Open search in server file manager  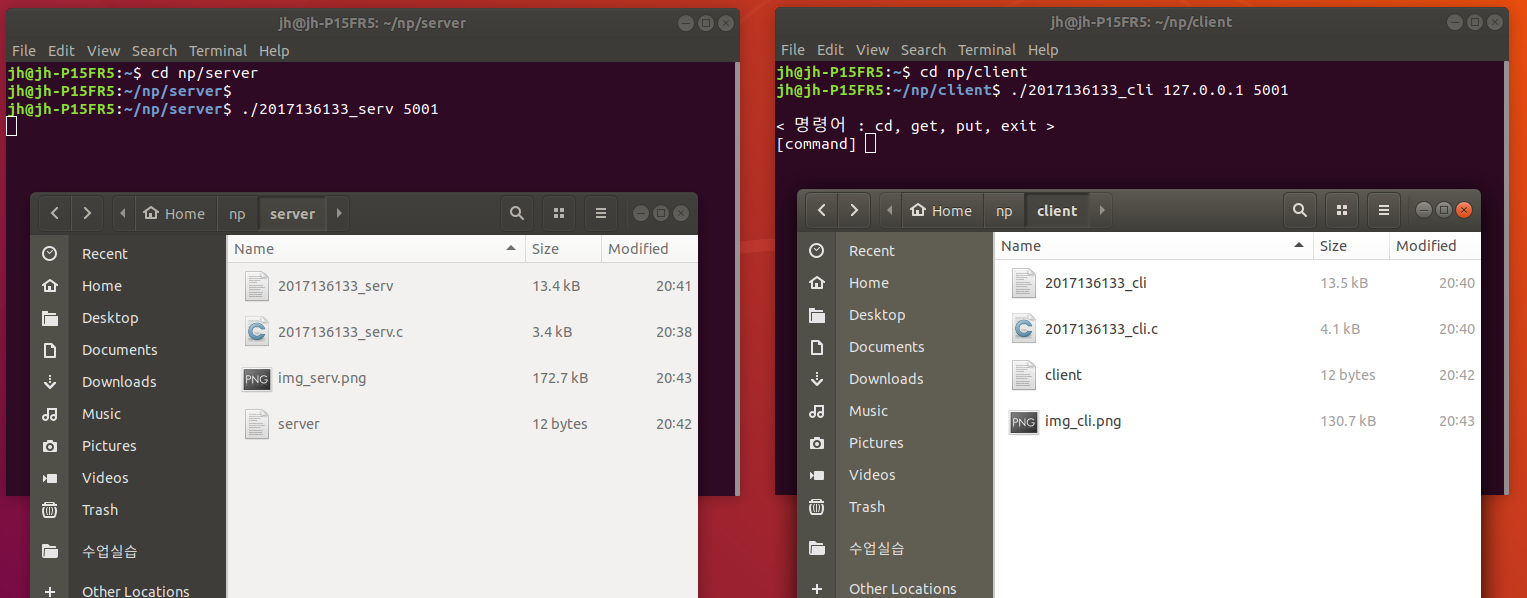pyautogui.click(x=516, y=213)
